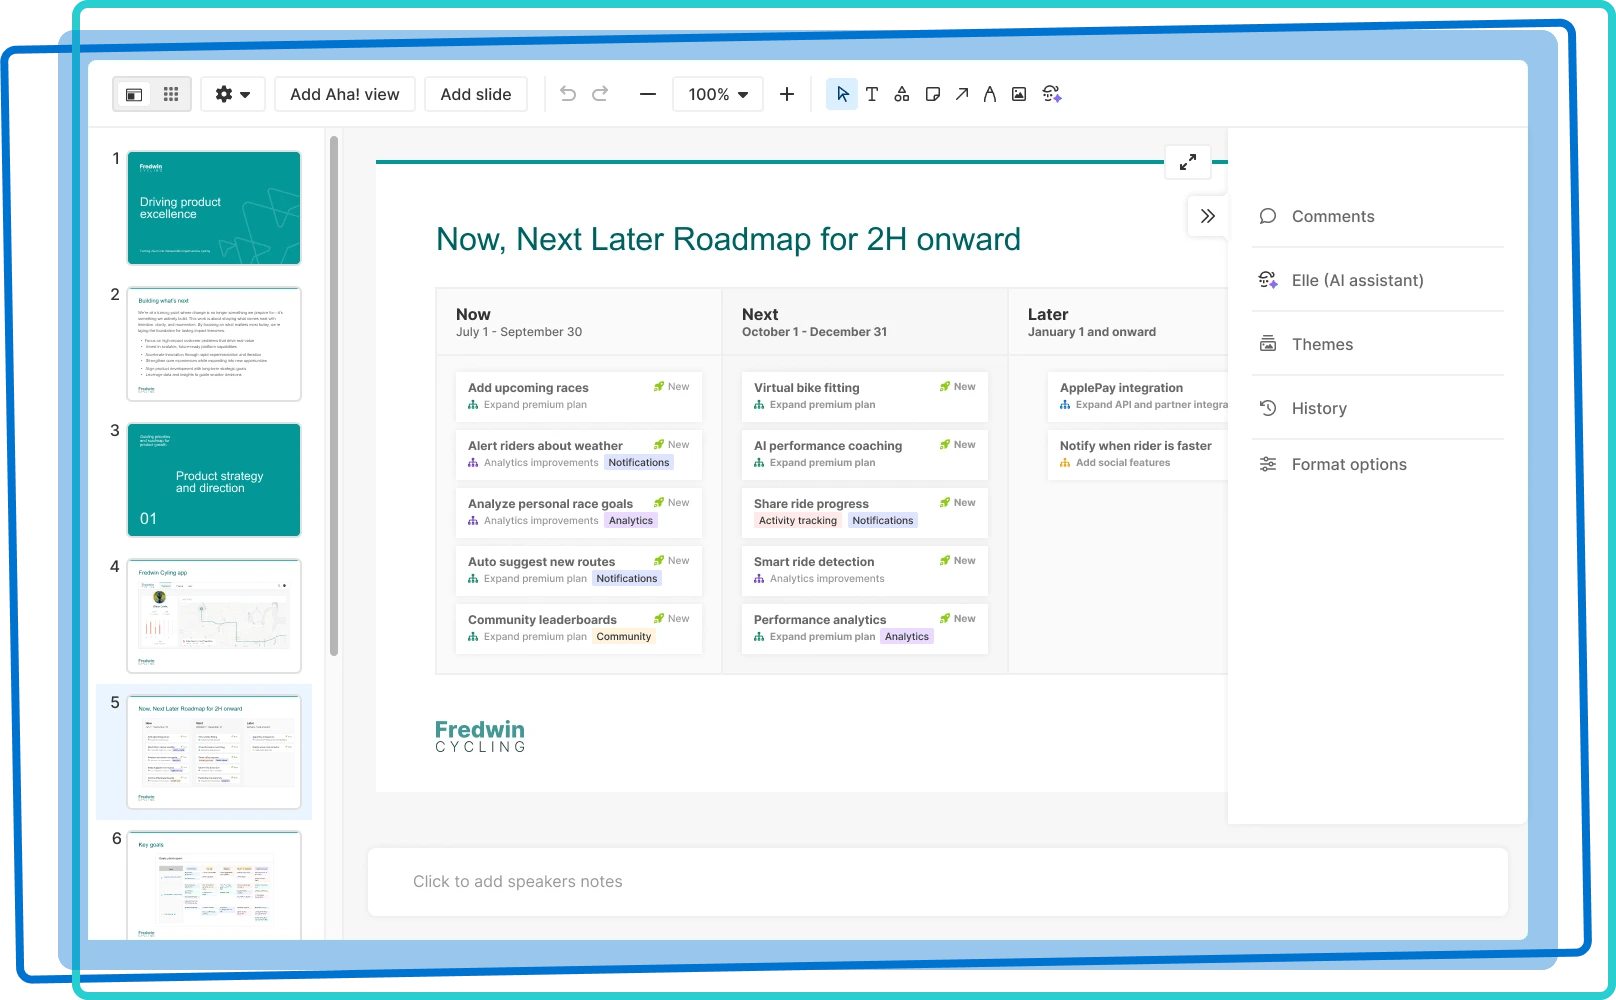This screenshot has height=1000, width=1616.
Task: Switch to grid view of slides
Action: pyautogui.click(x=170, y=93)
